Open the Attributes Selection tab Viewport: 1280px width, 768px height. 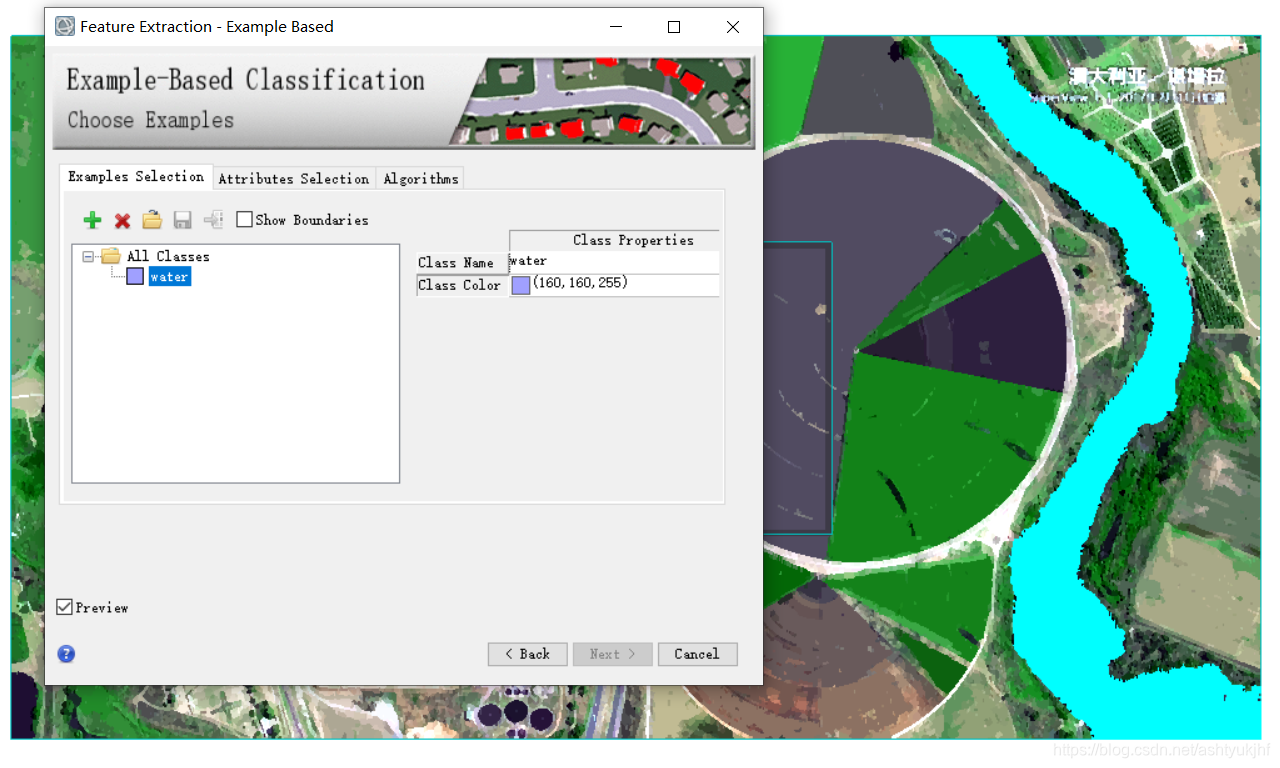click(x=294, y=179)
